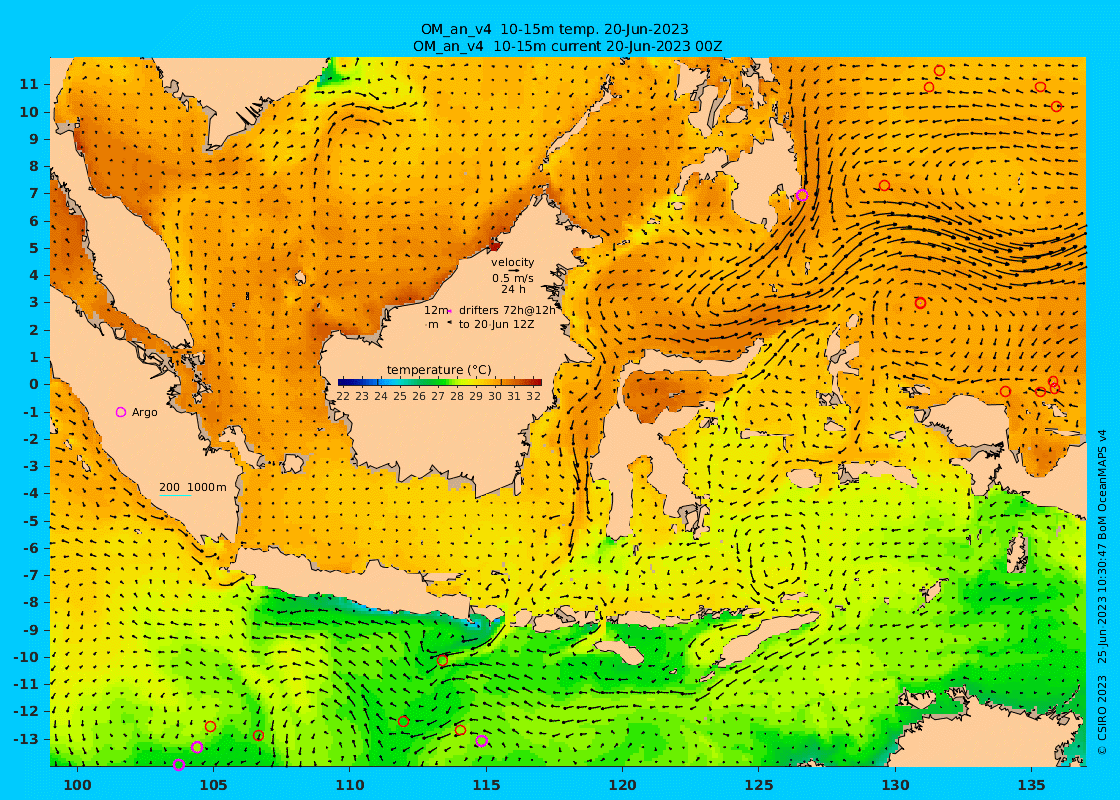This screenshot has width=1120, height=800.
Task: Click the latitude axis label '11'
Action: coord(29,84)
